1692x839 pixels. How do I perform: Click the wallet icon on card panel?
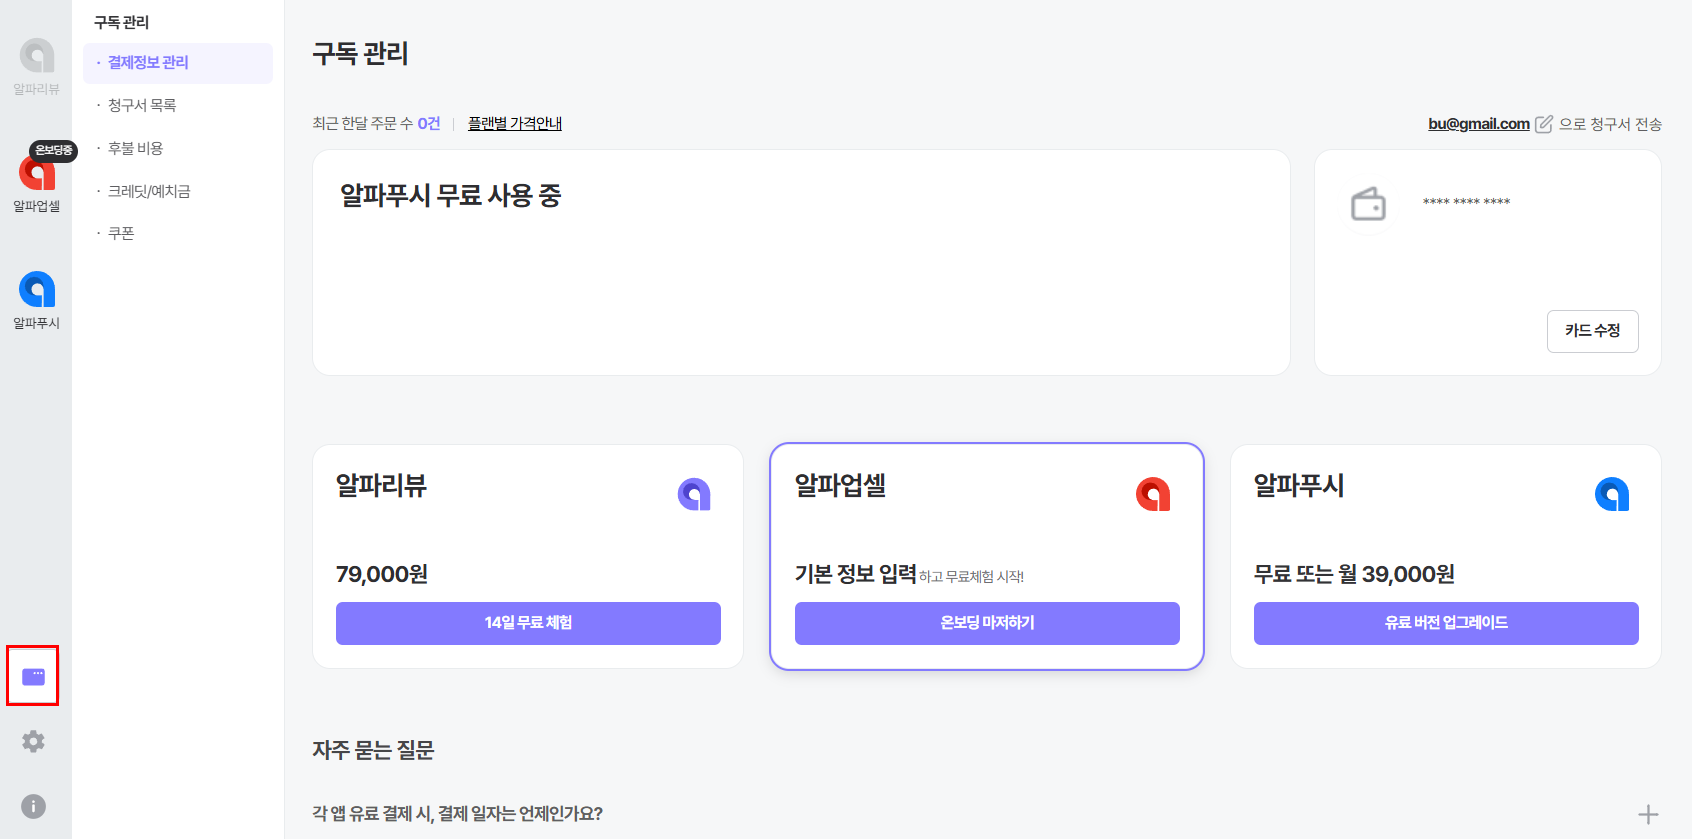pyautogui.click(x=1368, y=205)
